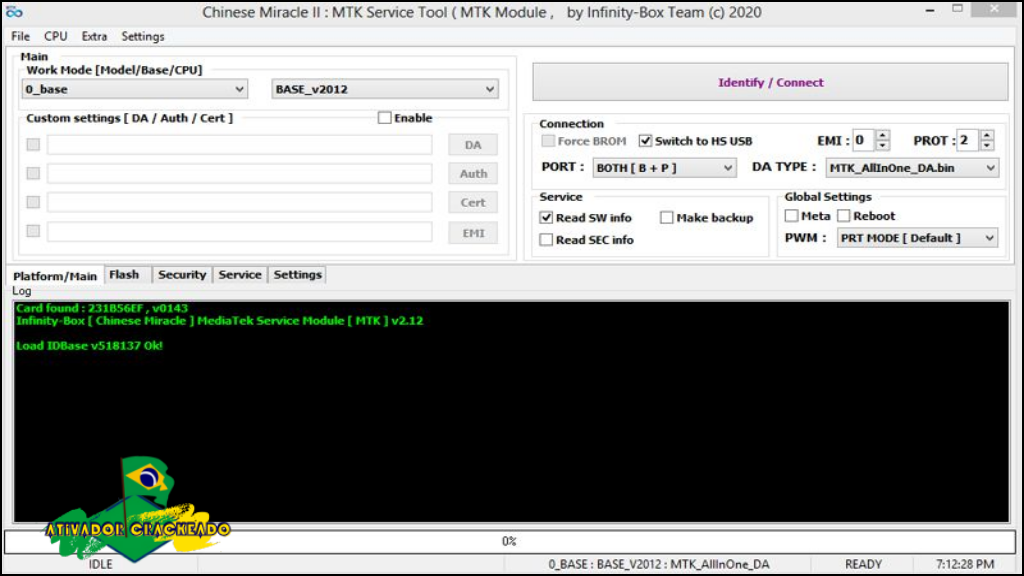Decrease the PROT value with down arrow
This screenshot has width=1024, height=576.
point(987,145)
